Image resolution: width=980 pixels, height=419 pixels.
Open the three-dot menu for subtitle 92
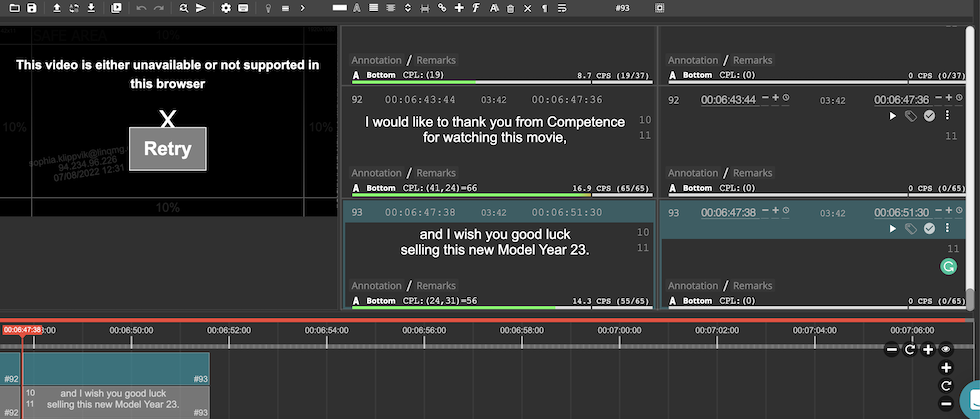pyautogui.click(x=946, y=116)
